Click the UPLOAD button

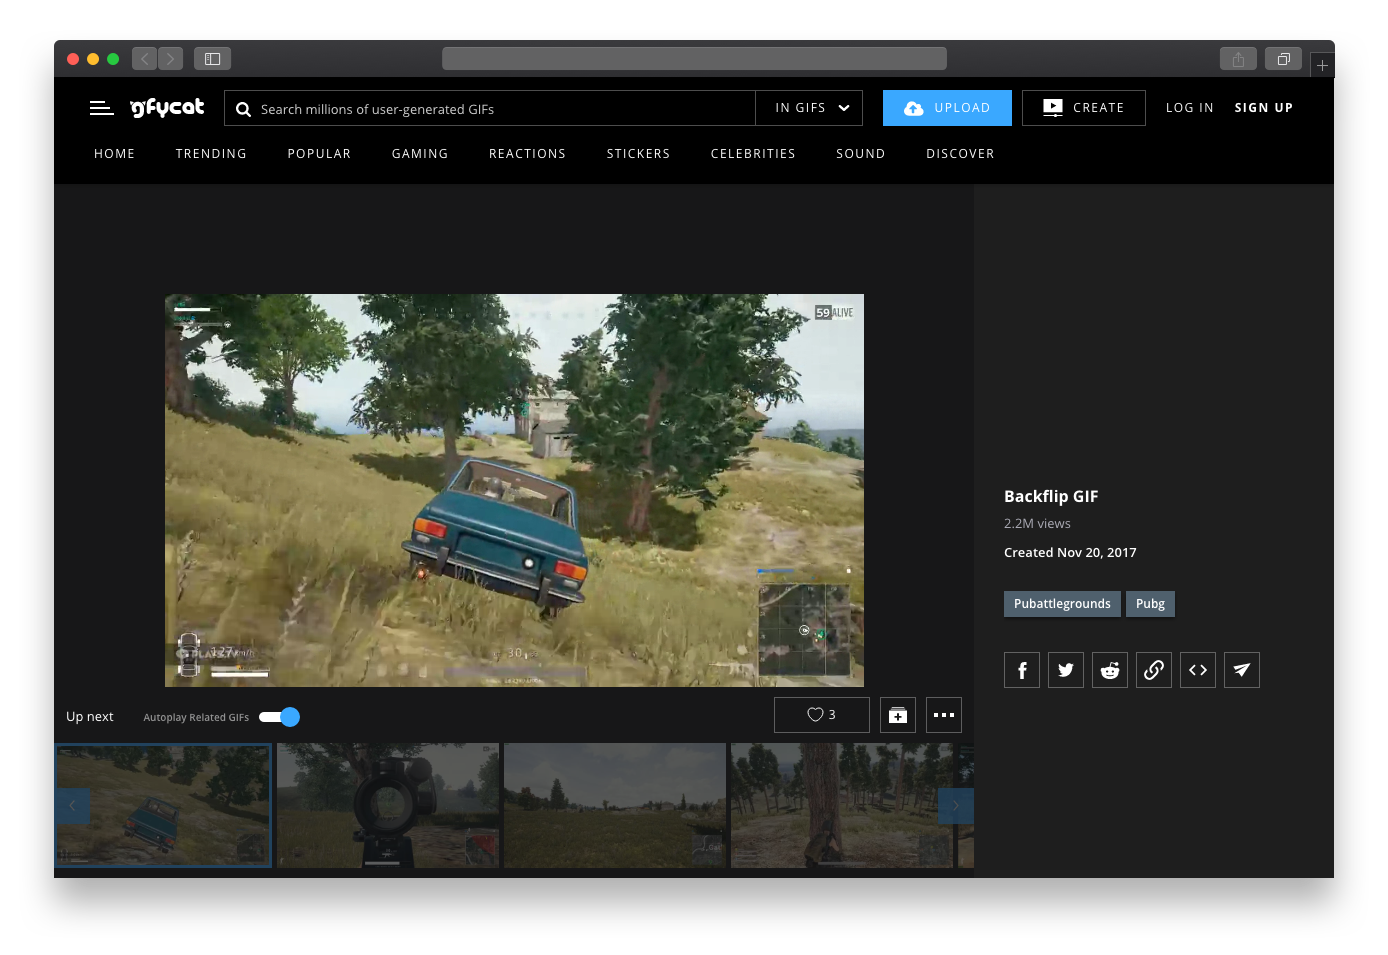coord(947,108)
